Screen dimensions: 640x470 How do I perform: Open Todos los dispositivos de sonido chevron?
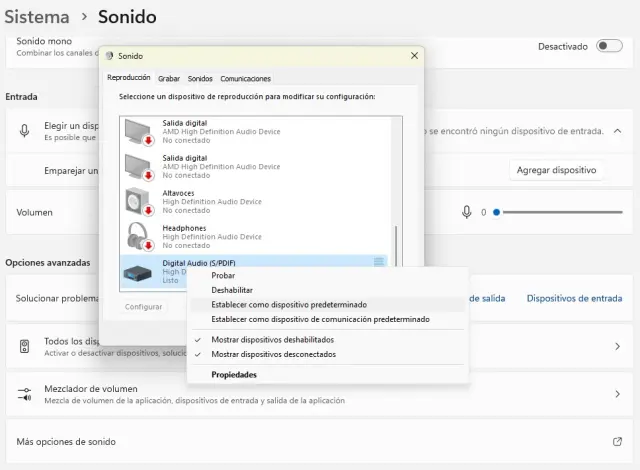(x=617, y=346)
